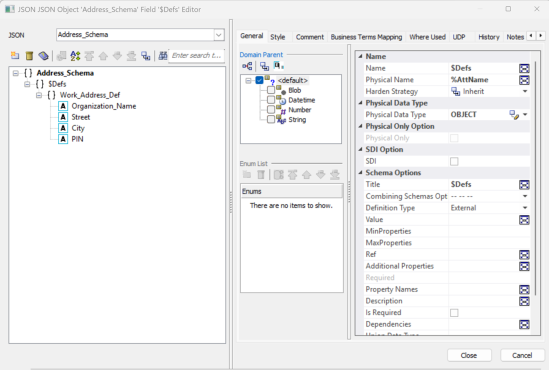Toggle the SDI checkbox
Viewport: 549px width, 370px height.
coord(454,161)
